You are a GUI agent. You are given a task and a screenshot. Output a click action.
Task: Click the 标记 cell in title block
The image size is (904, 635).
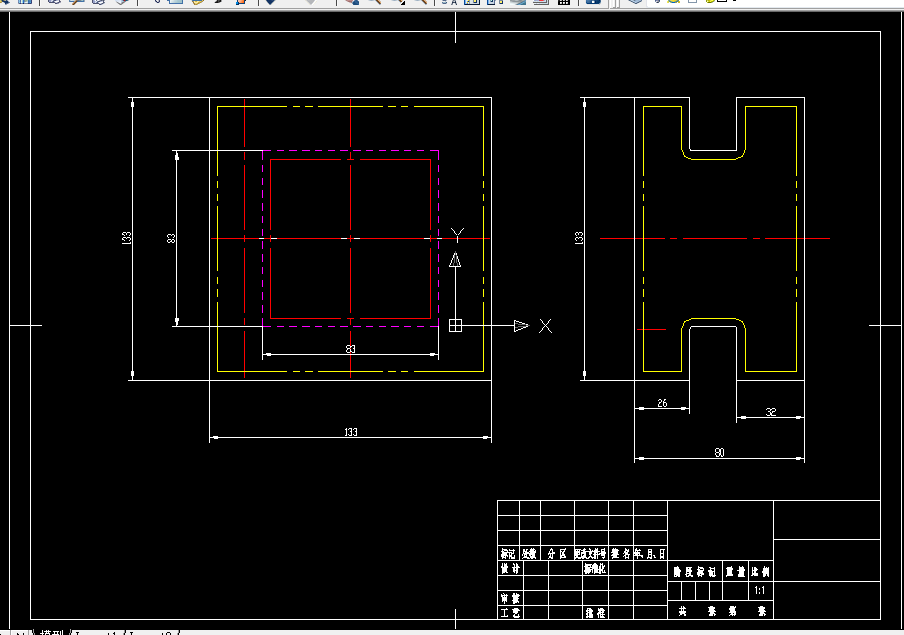tap(508, 554)
